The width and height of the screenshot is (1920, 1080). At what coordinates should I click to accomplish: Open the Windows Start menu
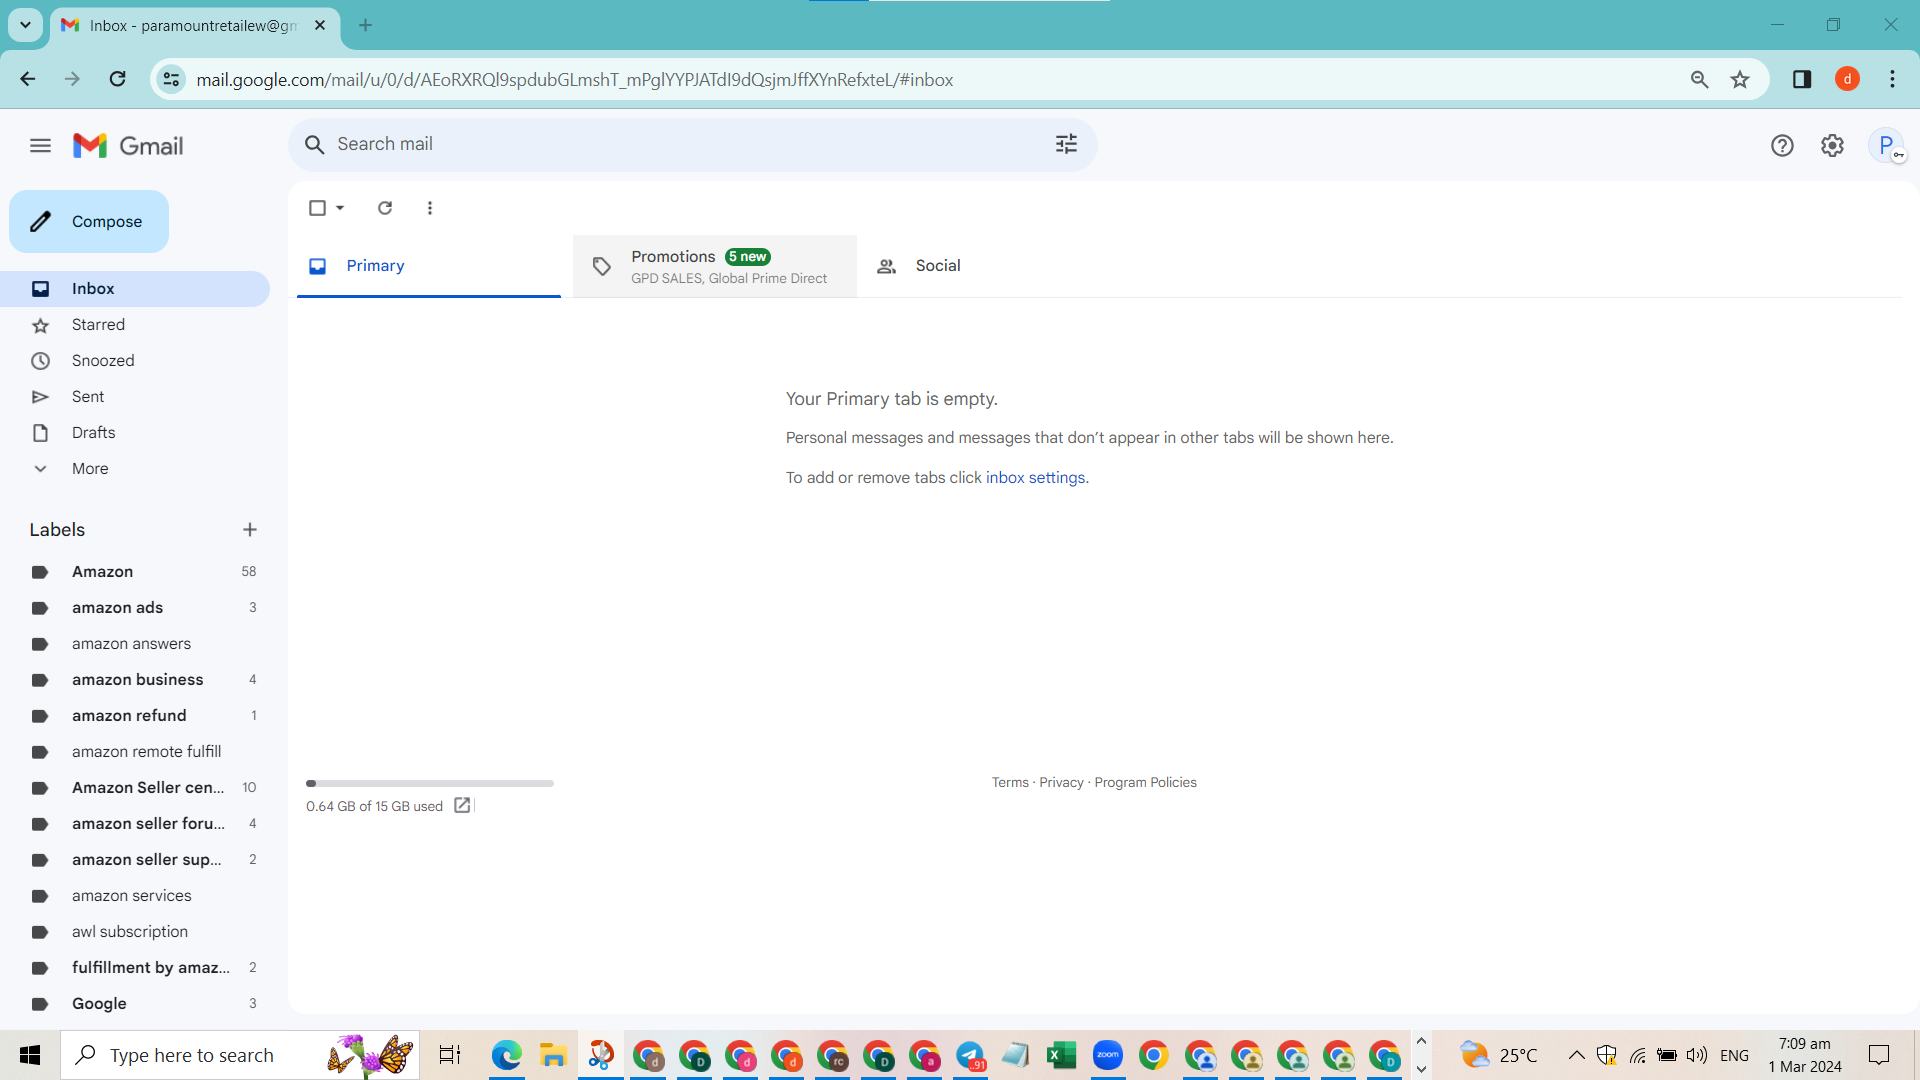30,1055
